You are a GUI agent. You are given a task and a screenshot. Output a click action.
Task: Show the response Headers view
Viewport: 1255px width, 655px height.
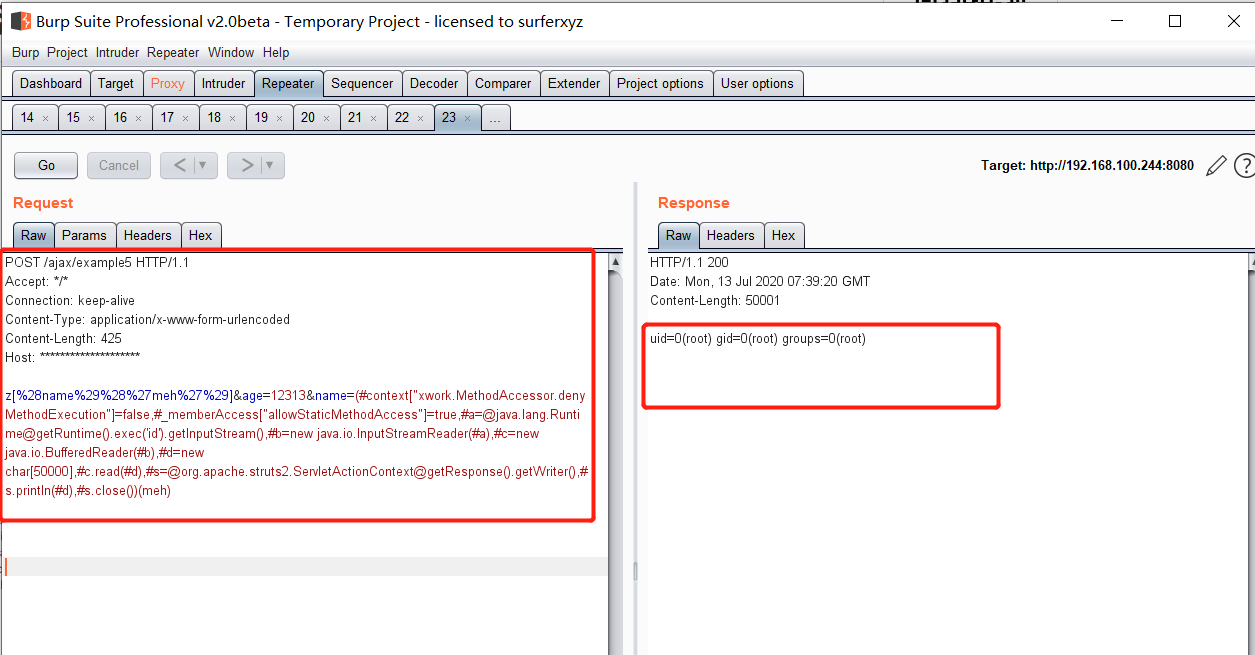click(x=731, y=235)
